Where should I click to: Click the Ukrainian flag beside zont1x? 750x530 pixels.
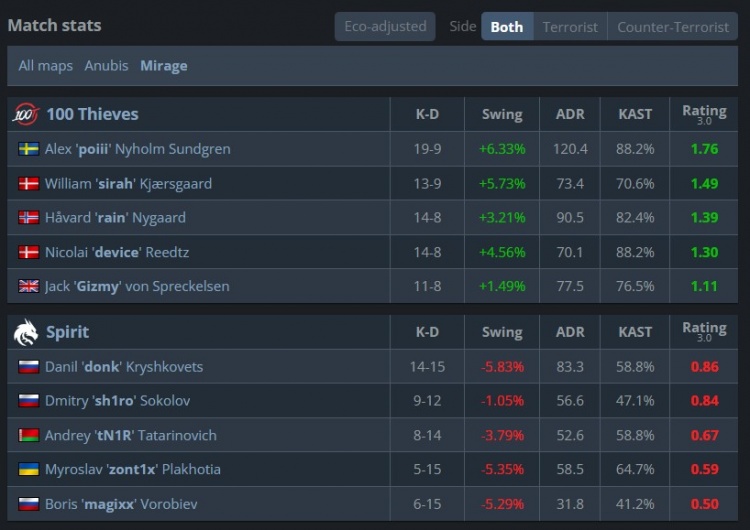(29, 469)
